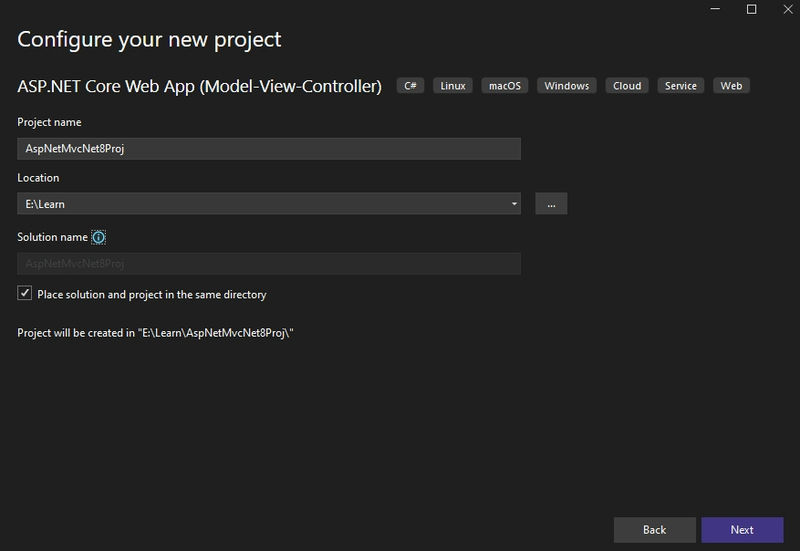Click the Cloud project type tag
This screenshot has width=800, height=551.
(627, 86)
